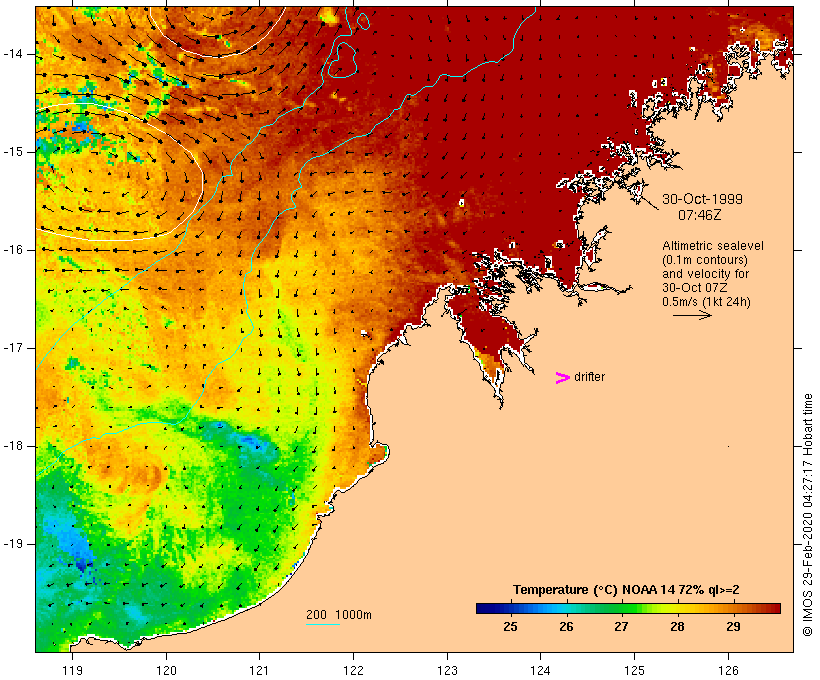Click the 123 longitude axis label
The image size is (820, 680).
[447, 670]
